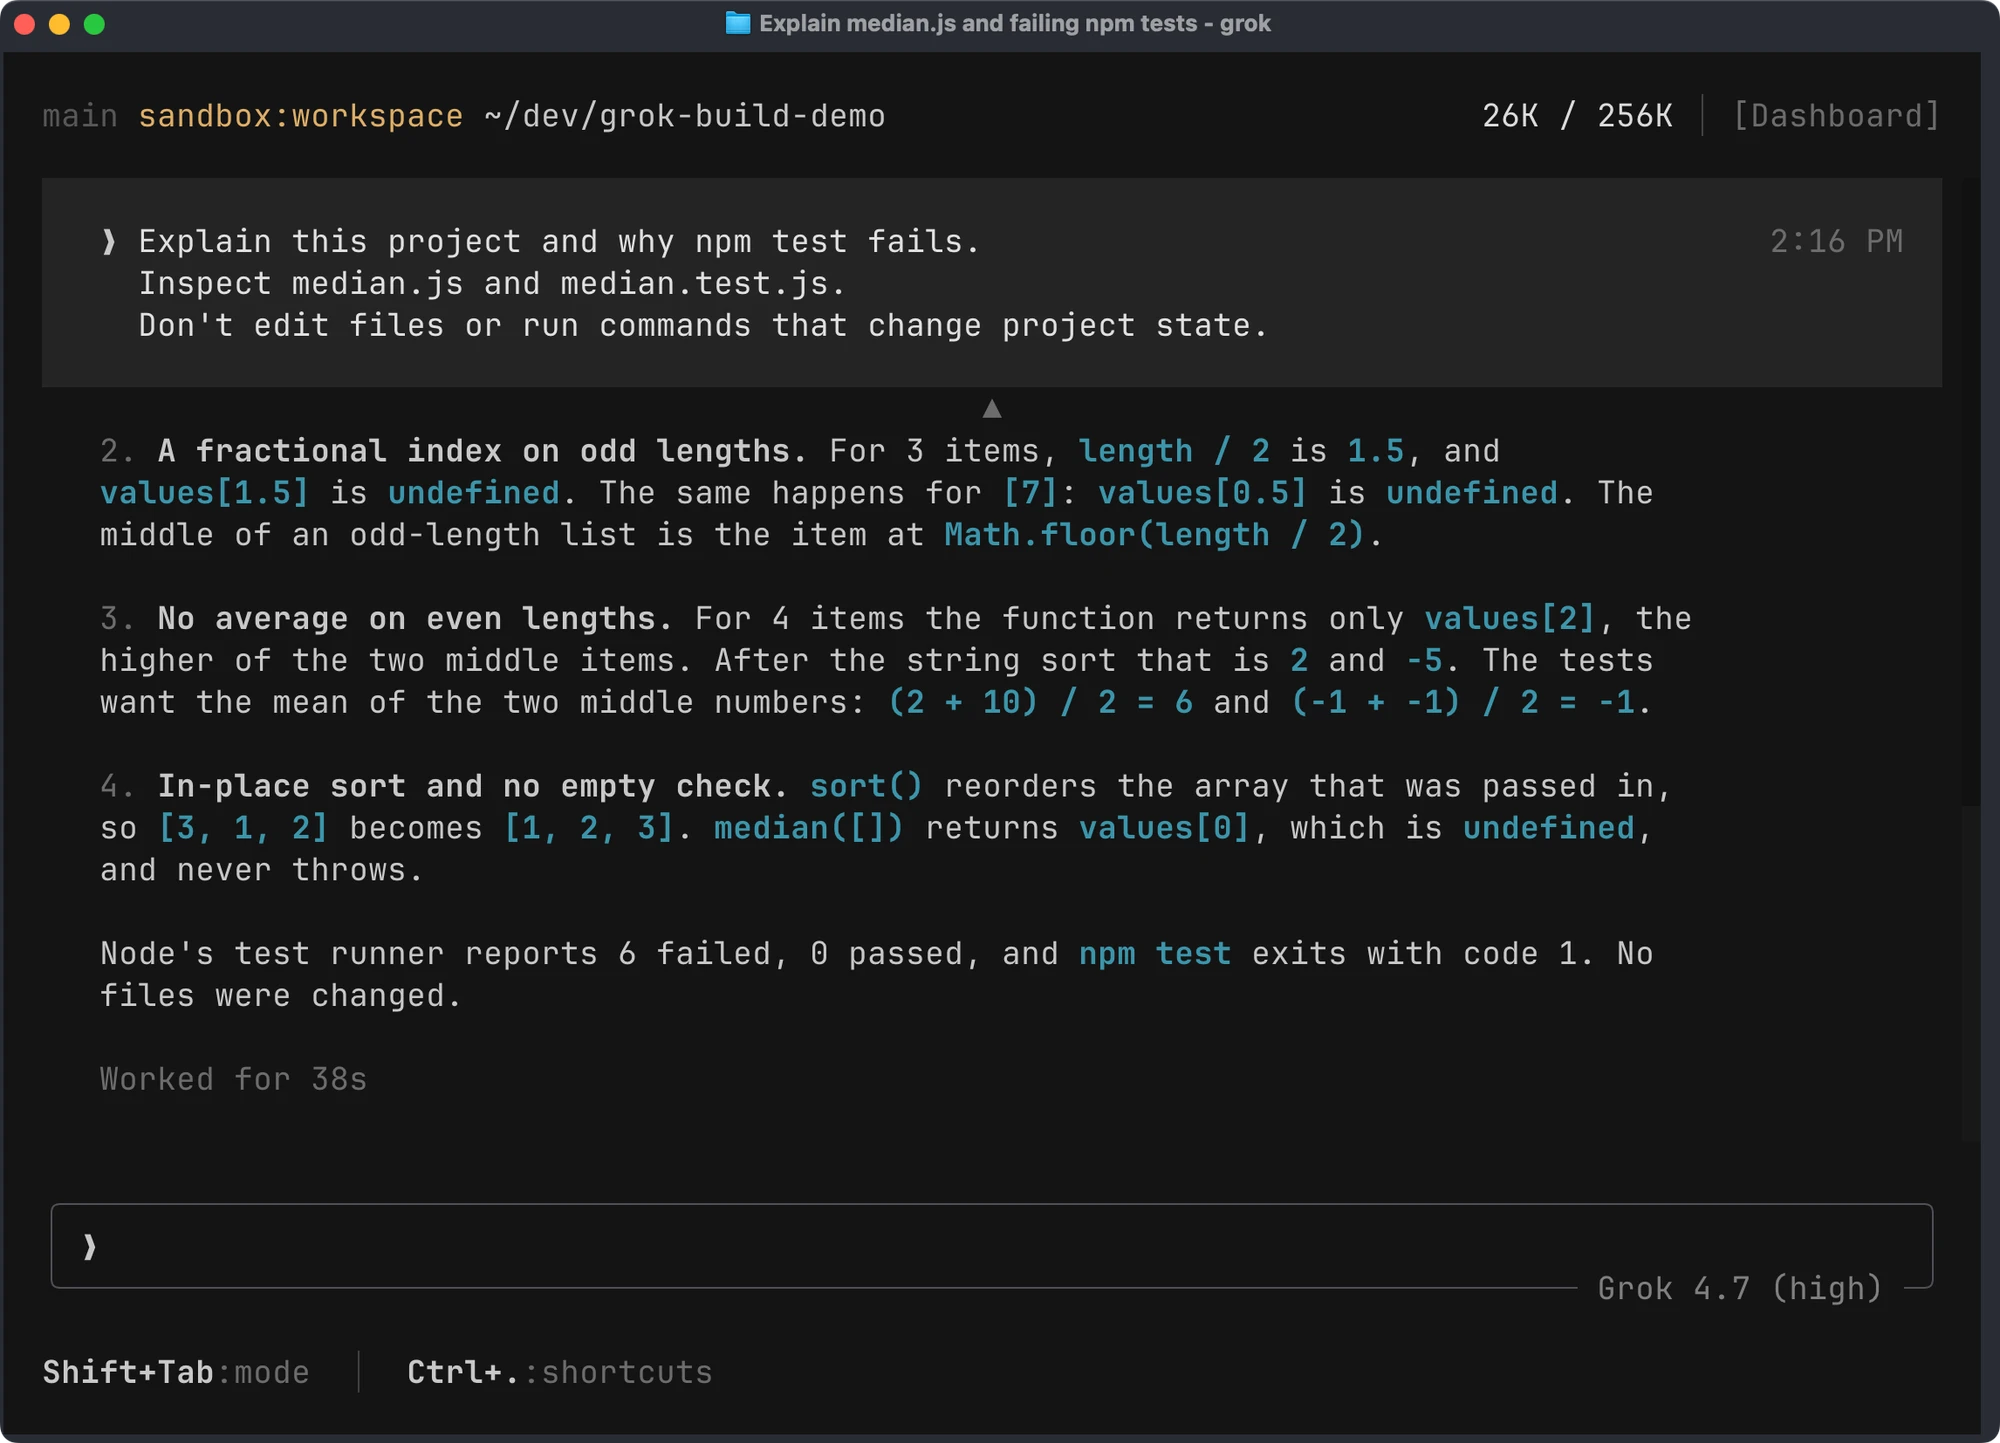The height and width of the screenshot is (1443, 2000).
Task: Open the Dashboard link in header
Action: pos(1836,116)
